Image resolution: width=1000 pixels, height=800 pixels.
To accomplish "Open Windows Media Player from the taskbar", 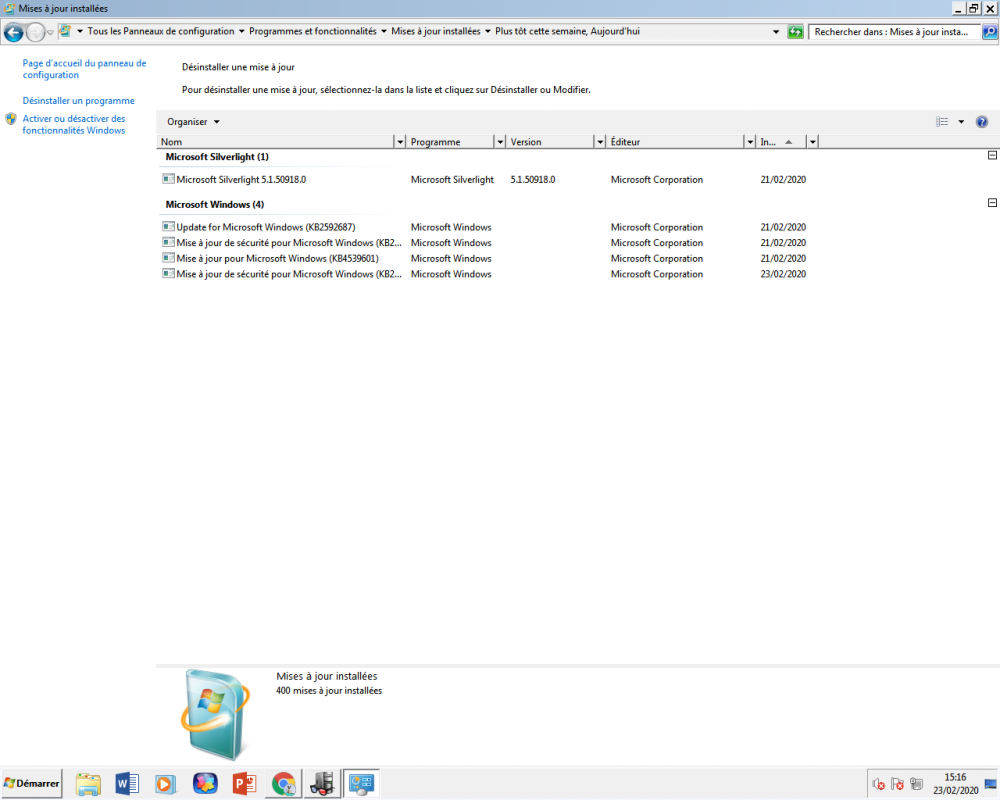I will coord(166,784).
